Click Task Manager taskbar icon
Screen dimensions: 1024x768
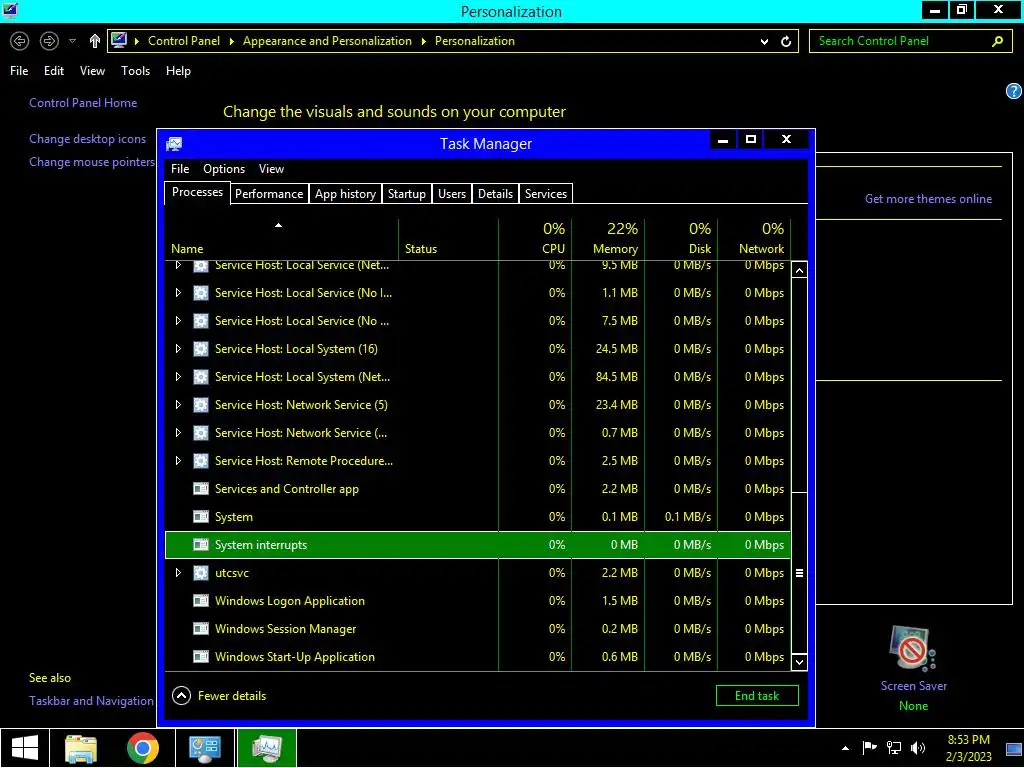pos(266,748)
